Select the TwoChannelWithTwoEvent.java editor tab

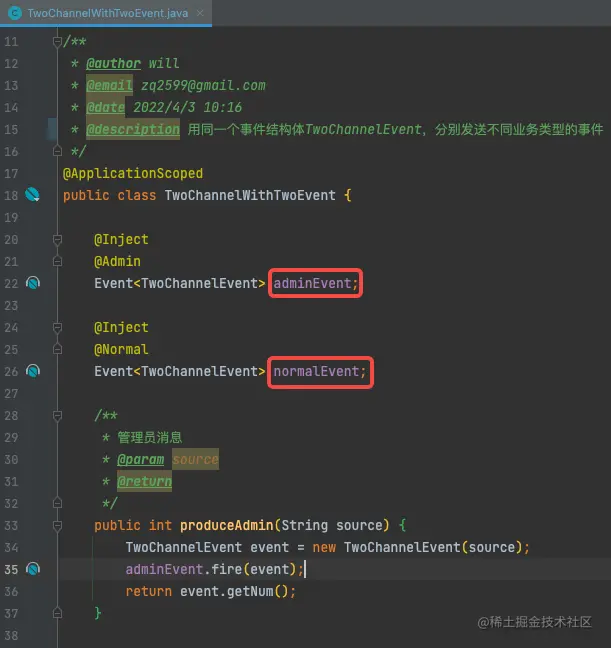point(106,13)
